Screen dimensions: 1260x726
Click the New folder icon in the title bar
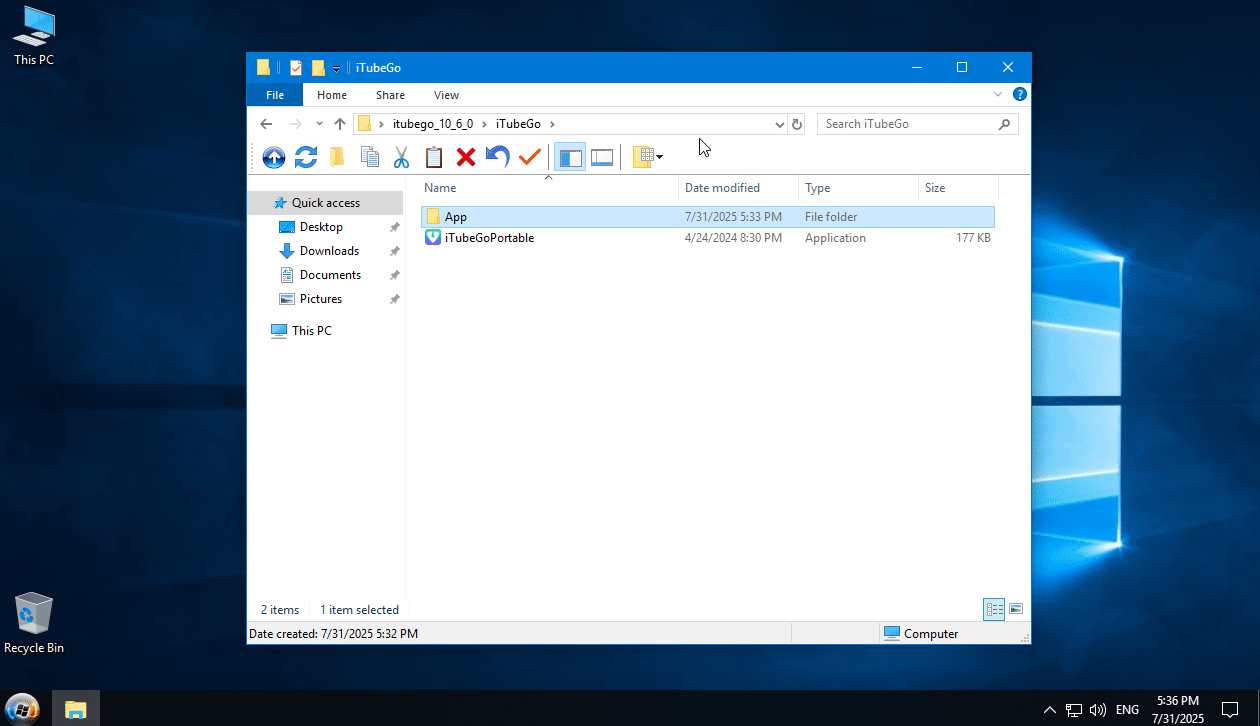[x=318, y=68]
